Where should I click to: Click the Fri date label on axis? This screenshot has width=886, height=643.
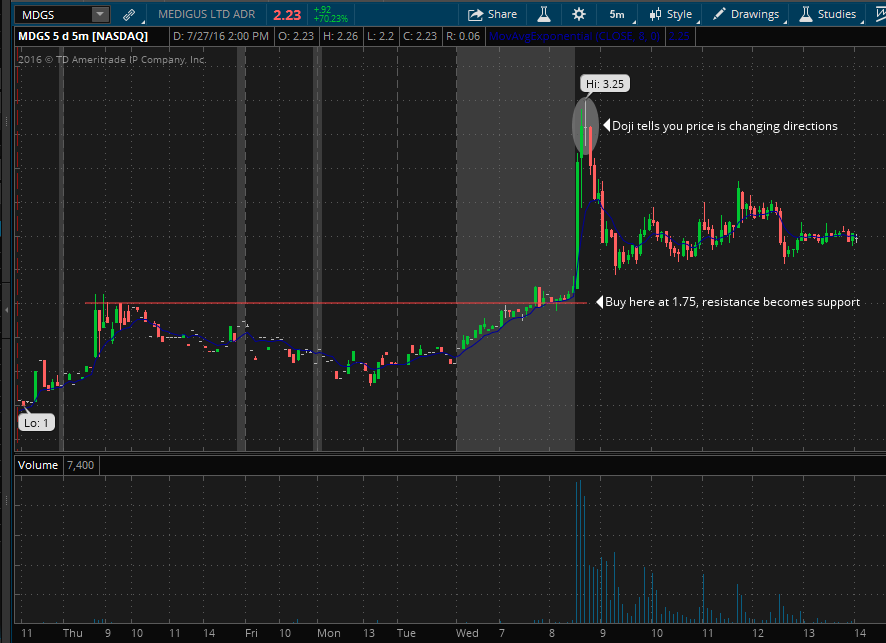(x=251, y=633)
